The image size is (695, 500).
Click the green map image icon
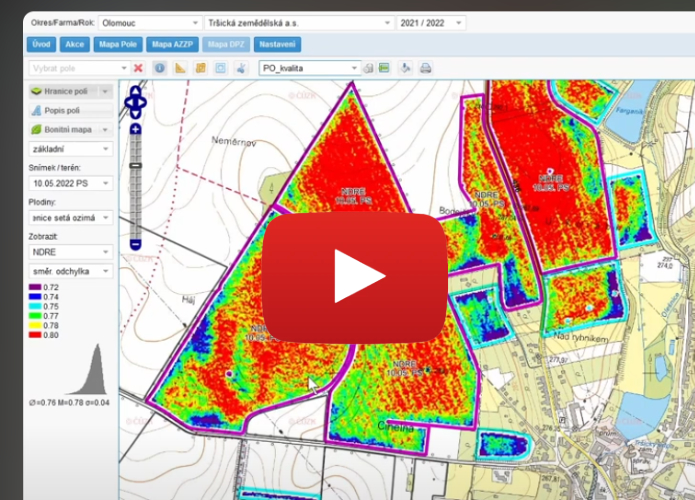click(x=384, y=68)
